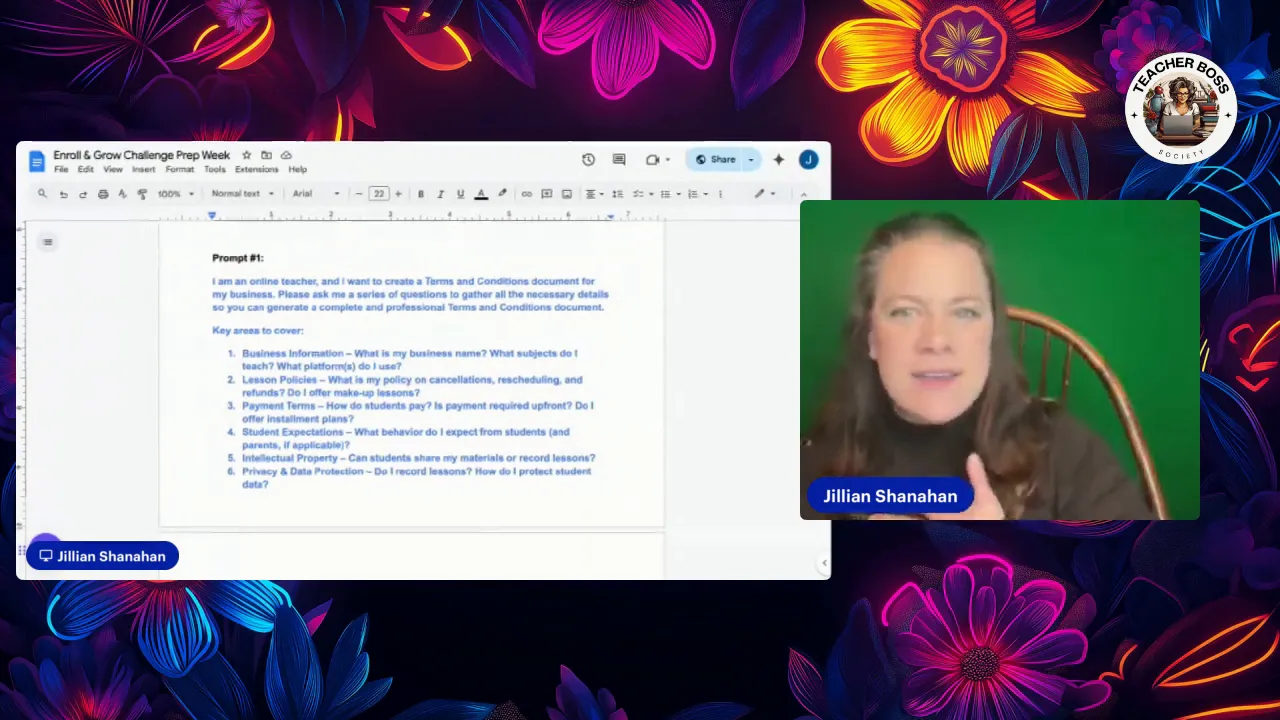This screenshot has width=1280, height=720.
Task: Undo the last action
Action: (x=63, y=194)
